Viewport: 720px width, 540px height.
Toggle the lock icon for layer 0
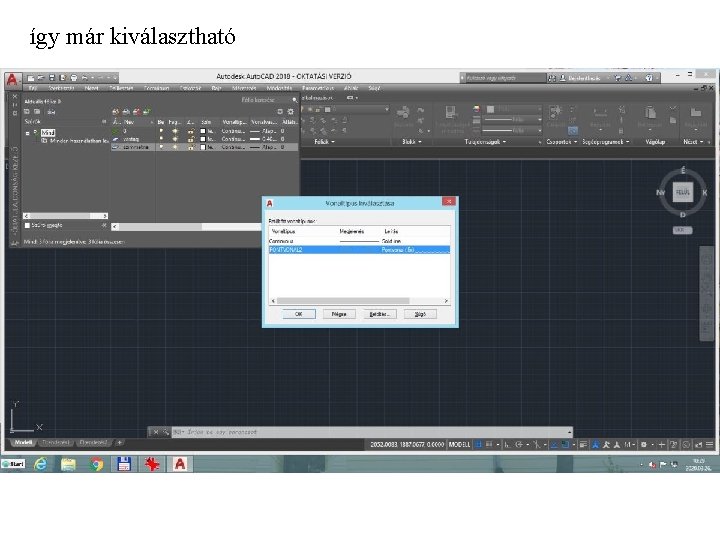pos(191,131)
